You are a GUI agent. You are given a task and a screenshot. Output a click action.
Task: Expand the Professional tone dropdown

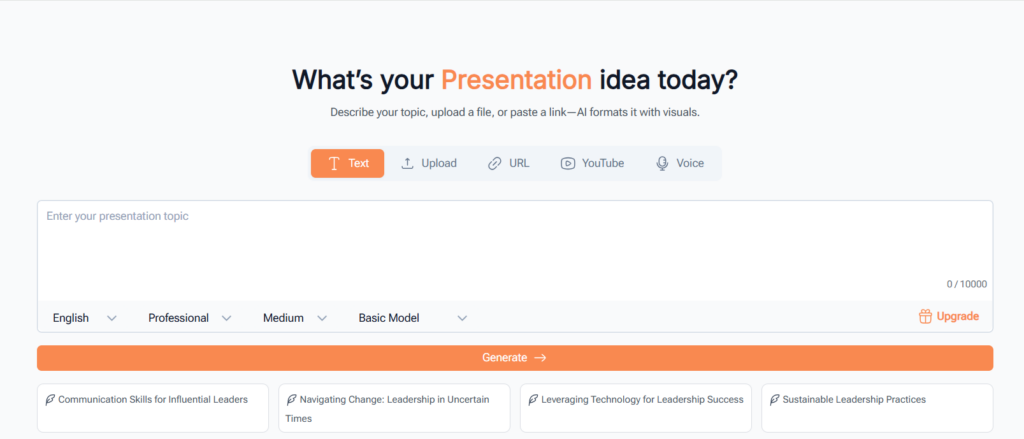tap(189, 318)
